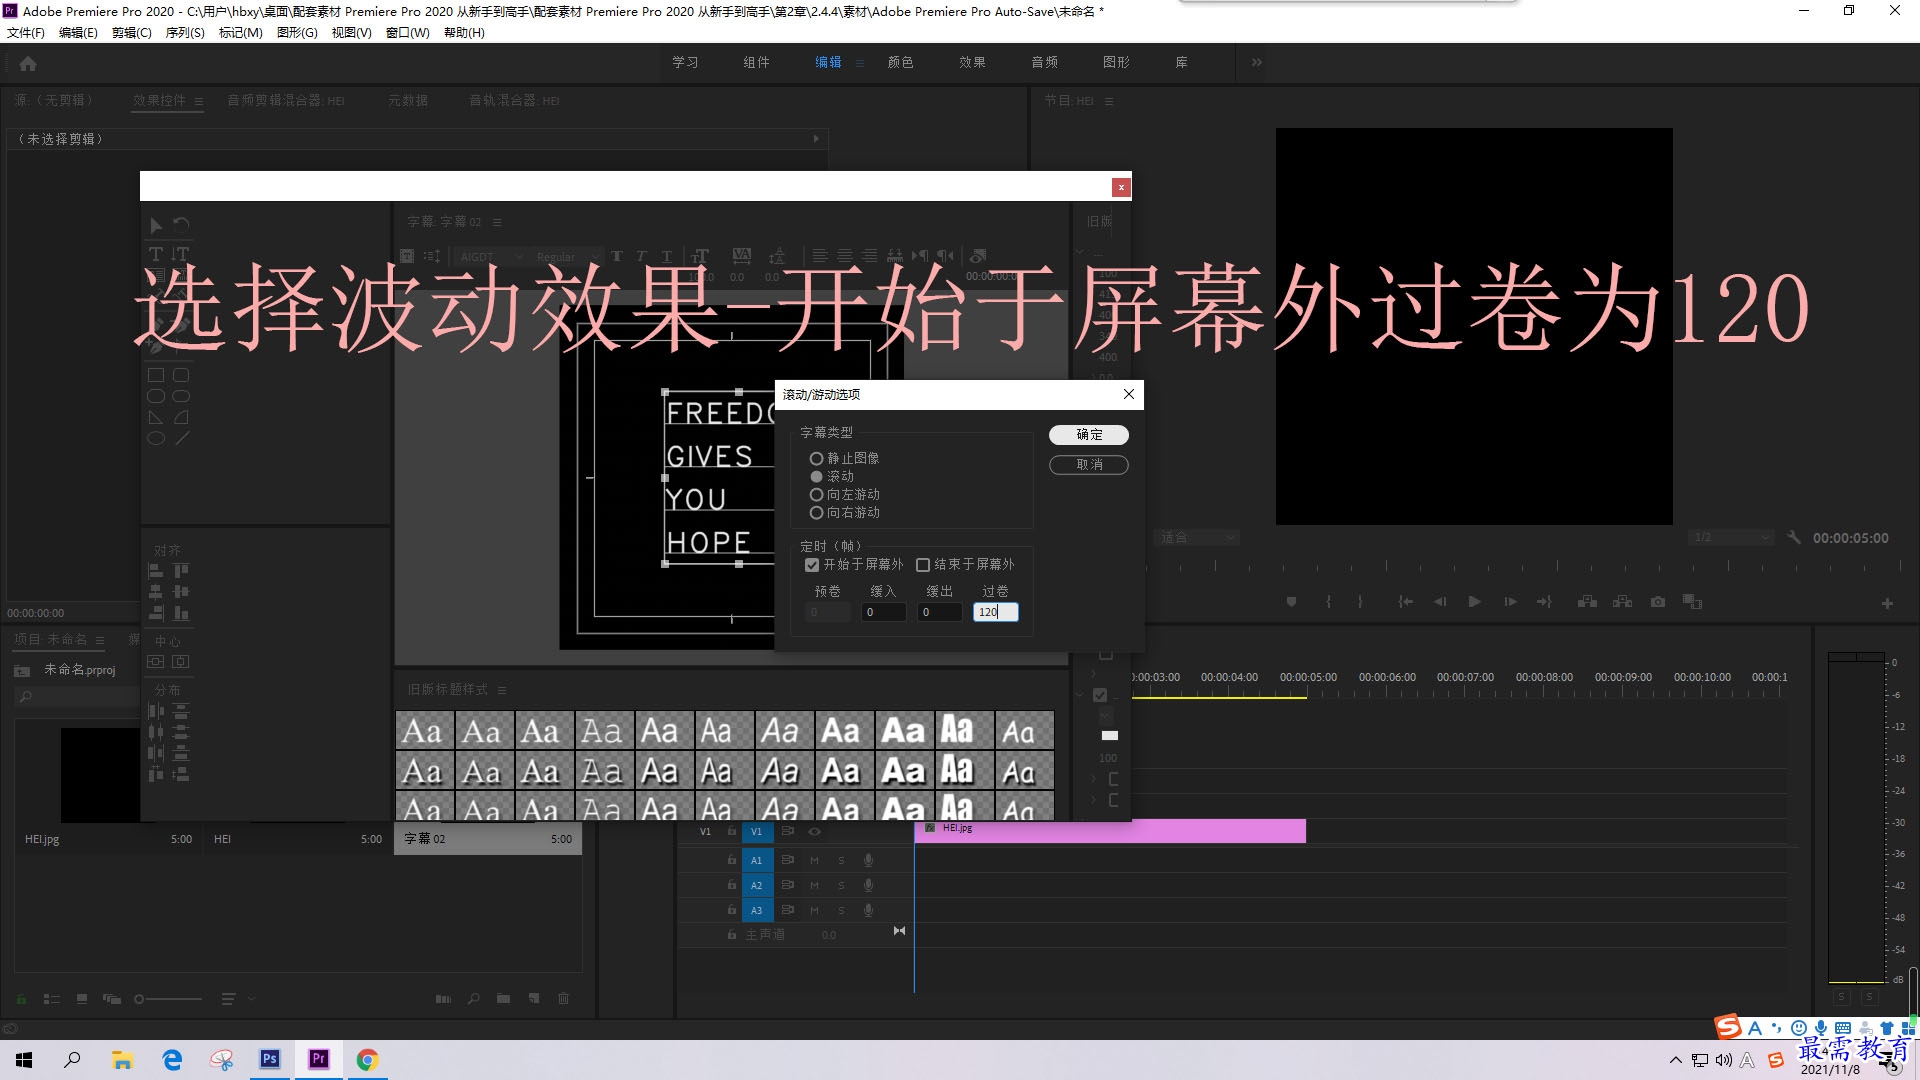Screen dimensions: 1920x1080
Task: Click the 00:00:04:00 mark on the timeline ruler
Action: 1229,677
